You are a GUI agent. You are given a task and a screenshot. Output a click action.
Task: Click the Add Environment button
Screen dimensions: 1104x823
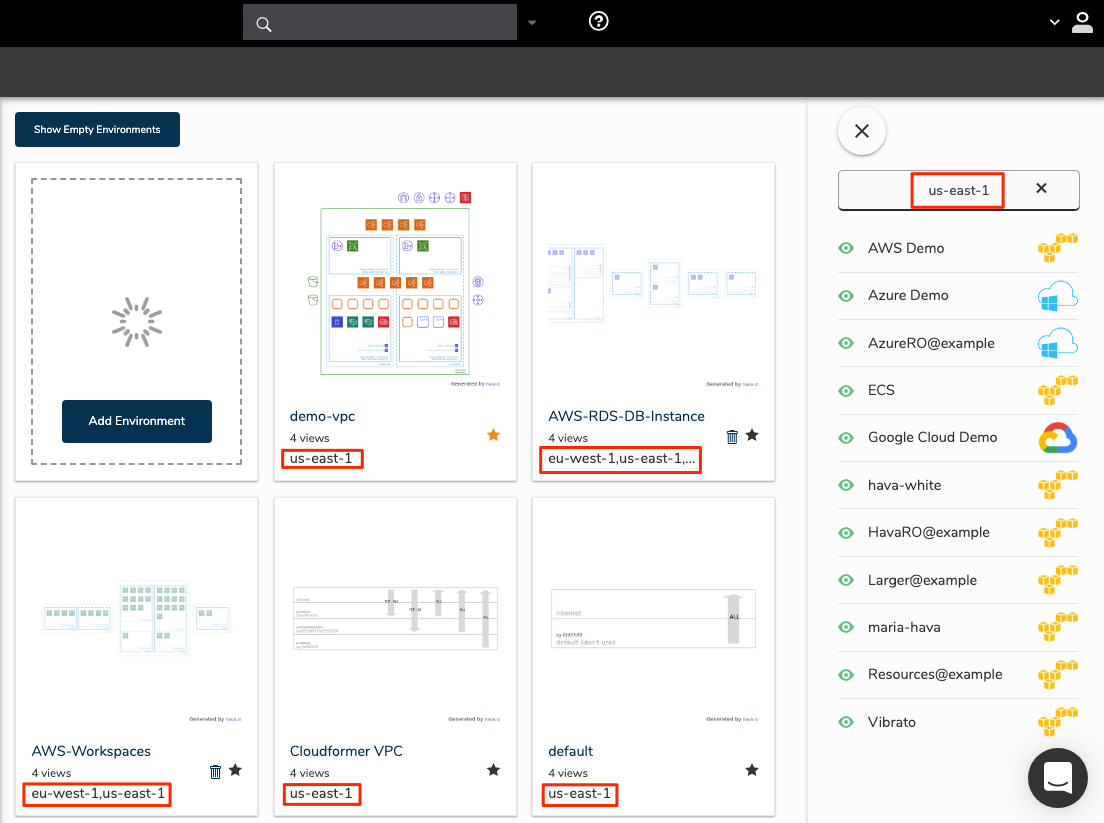tap(136, 421)
